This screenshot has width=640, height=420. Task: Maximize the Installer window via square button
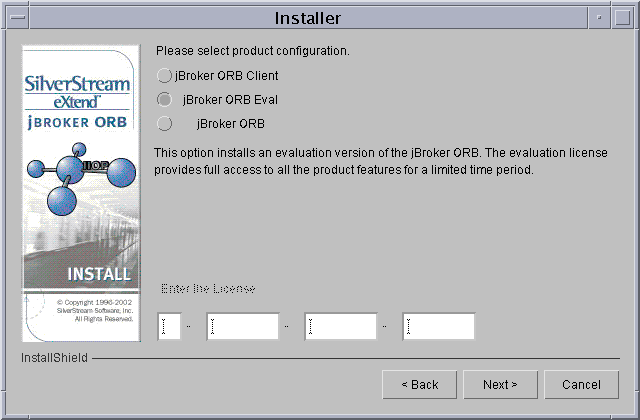click(x=622, y=18)
